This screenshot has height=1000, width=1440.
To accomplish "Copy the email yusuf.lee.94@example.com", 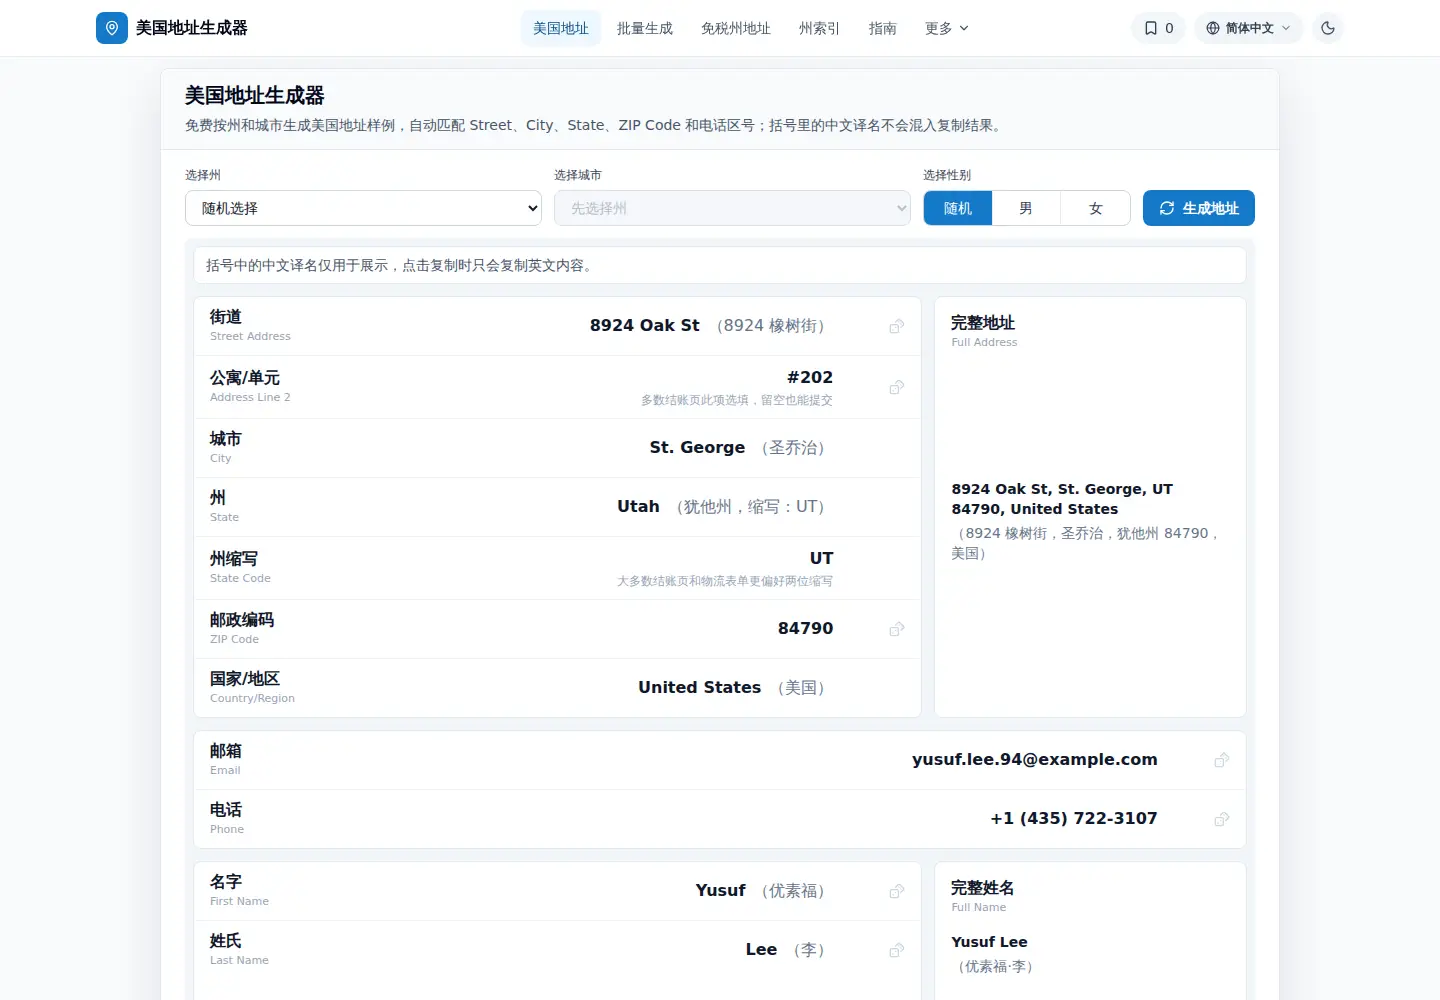I will tap(1222, 760).
